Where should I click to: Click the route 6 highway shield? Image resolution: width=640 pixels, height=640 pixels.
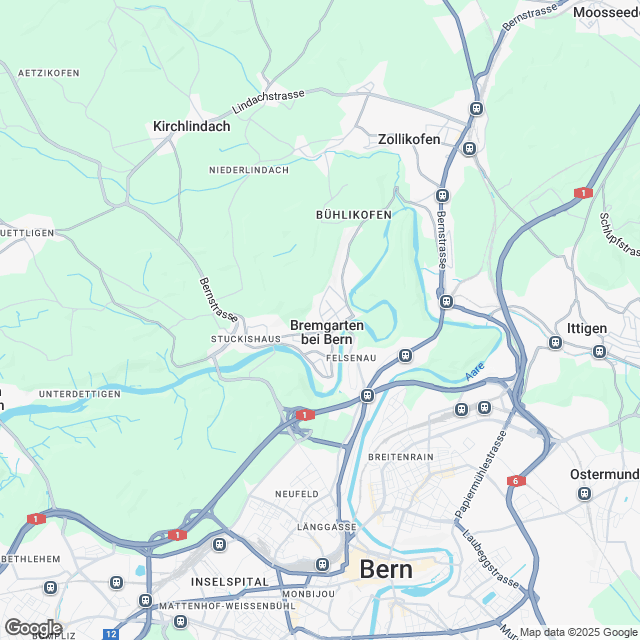(x=516, y=481)
